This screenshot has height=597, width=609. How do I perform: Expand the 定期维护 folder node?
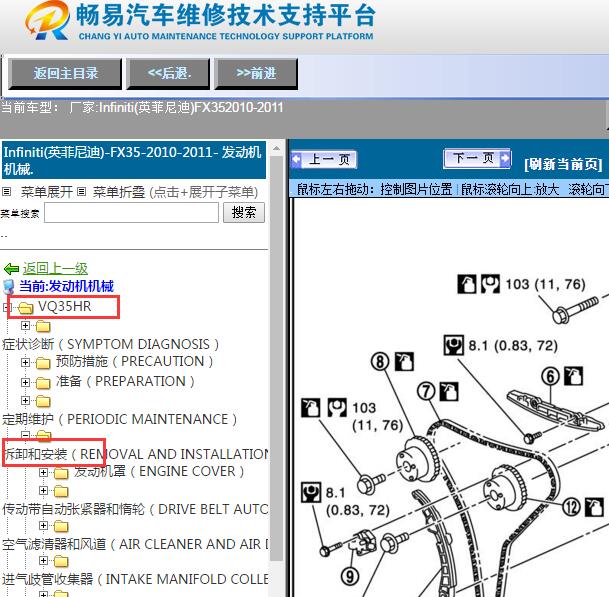(x=25, y=400)
